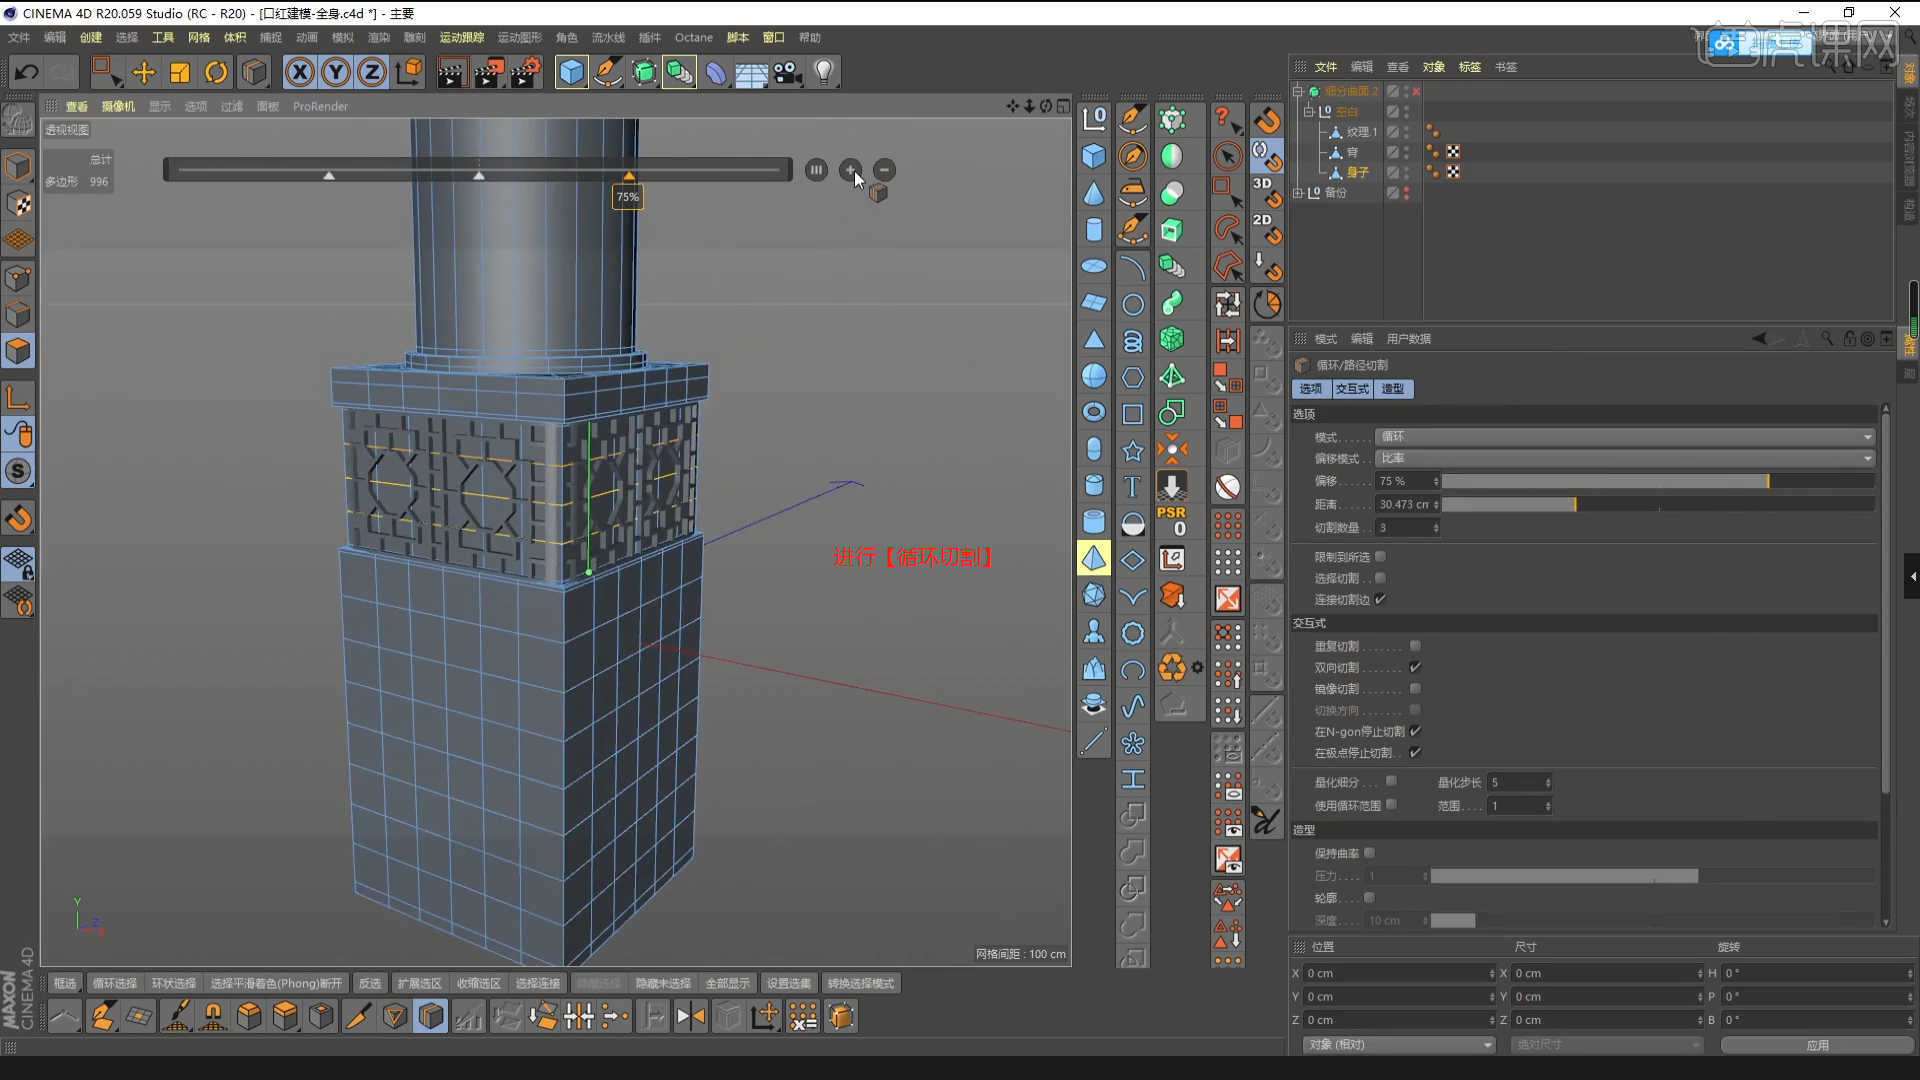This screenshot has height=1080, width=1920.
Task: Open the Octane menu
Action: click(x=693, y=38)
